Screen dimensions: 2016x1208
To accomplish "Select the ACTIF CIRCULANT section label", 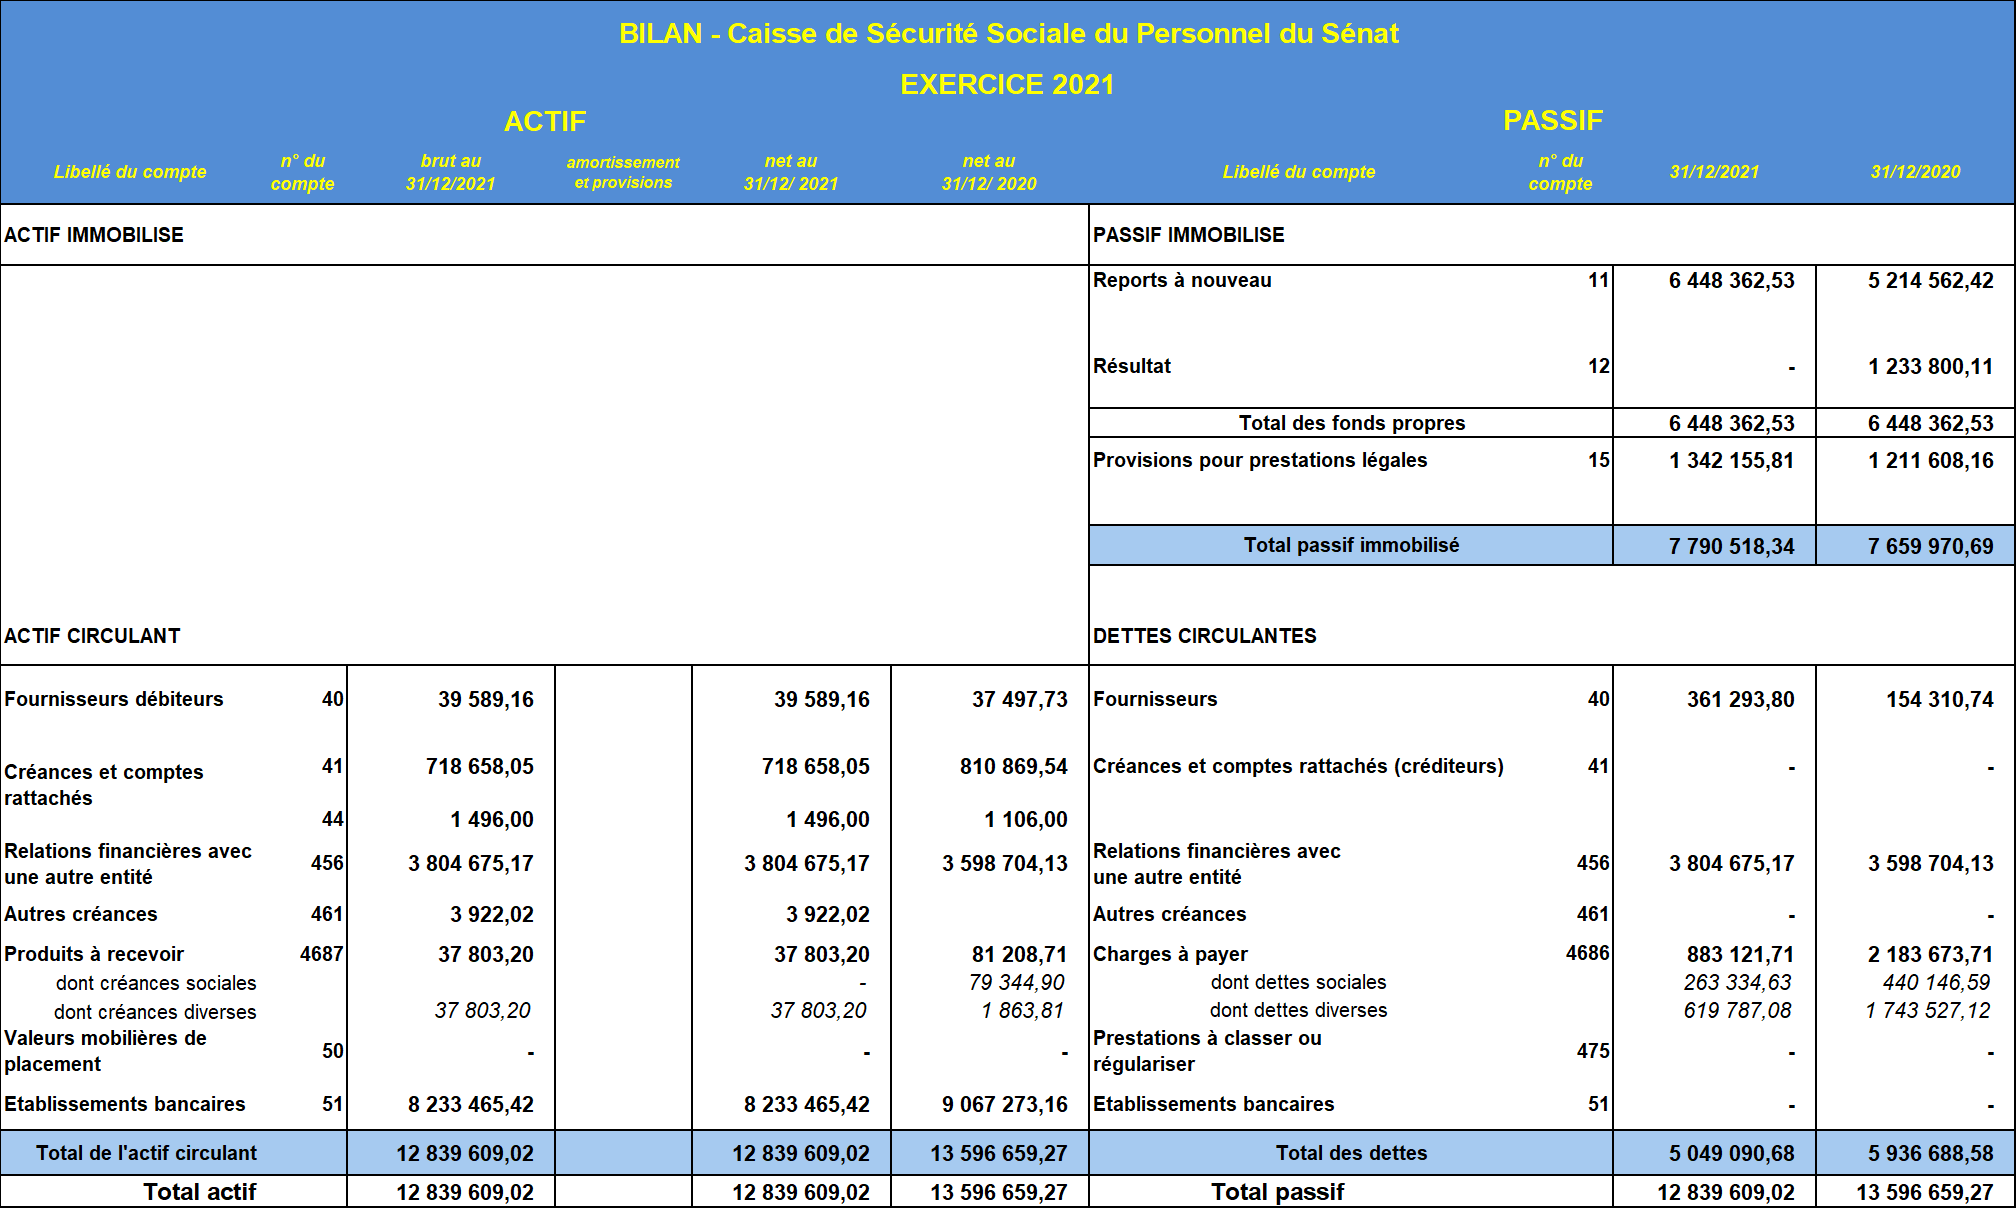I will coord(92,636).
